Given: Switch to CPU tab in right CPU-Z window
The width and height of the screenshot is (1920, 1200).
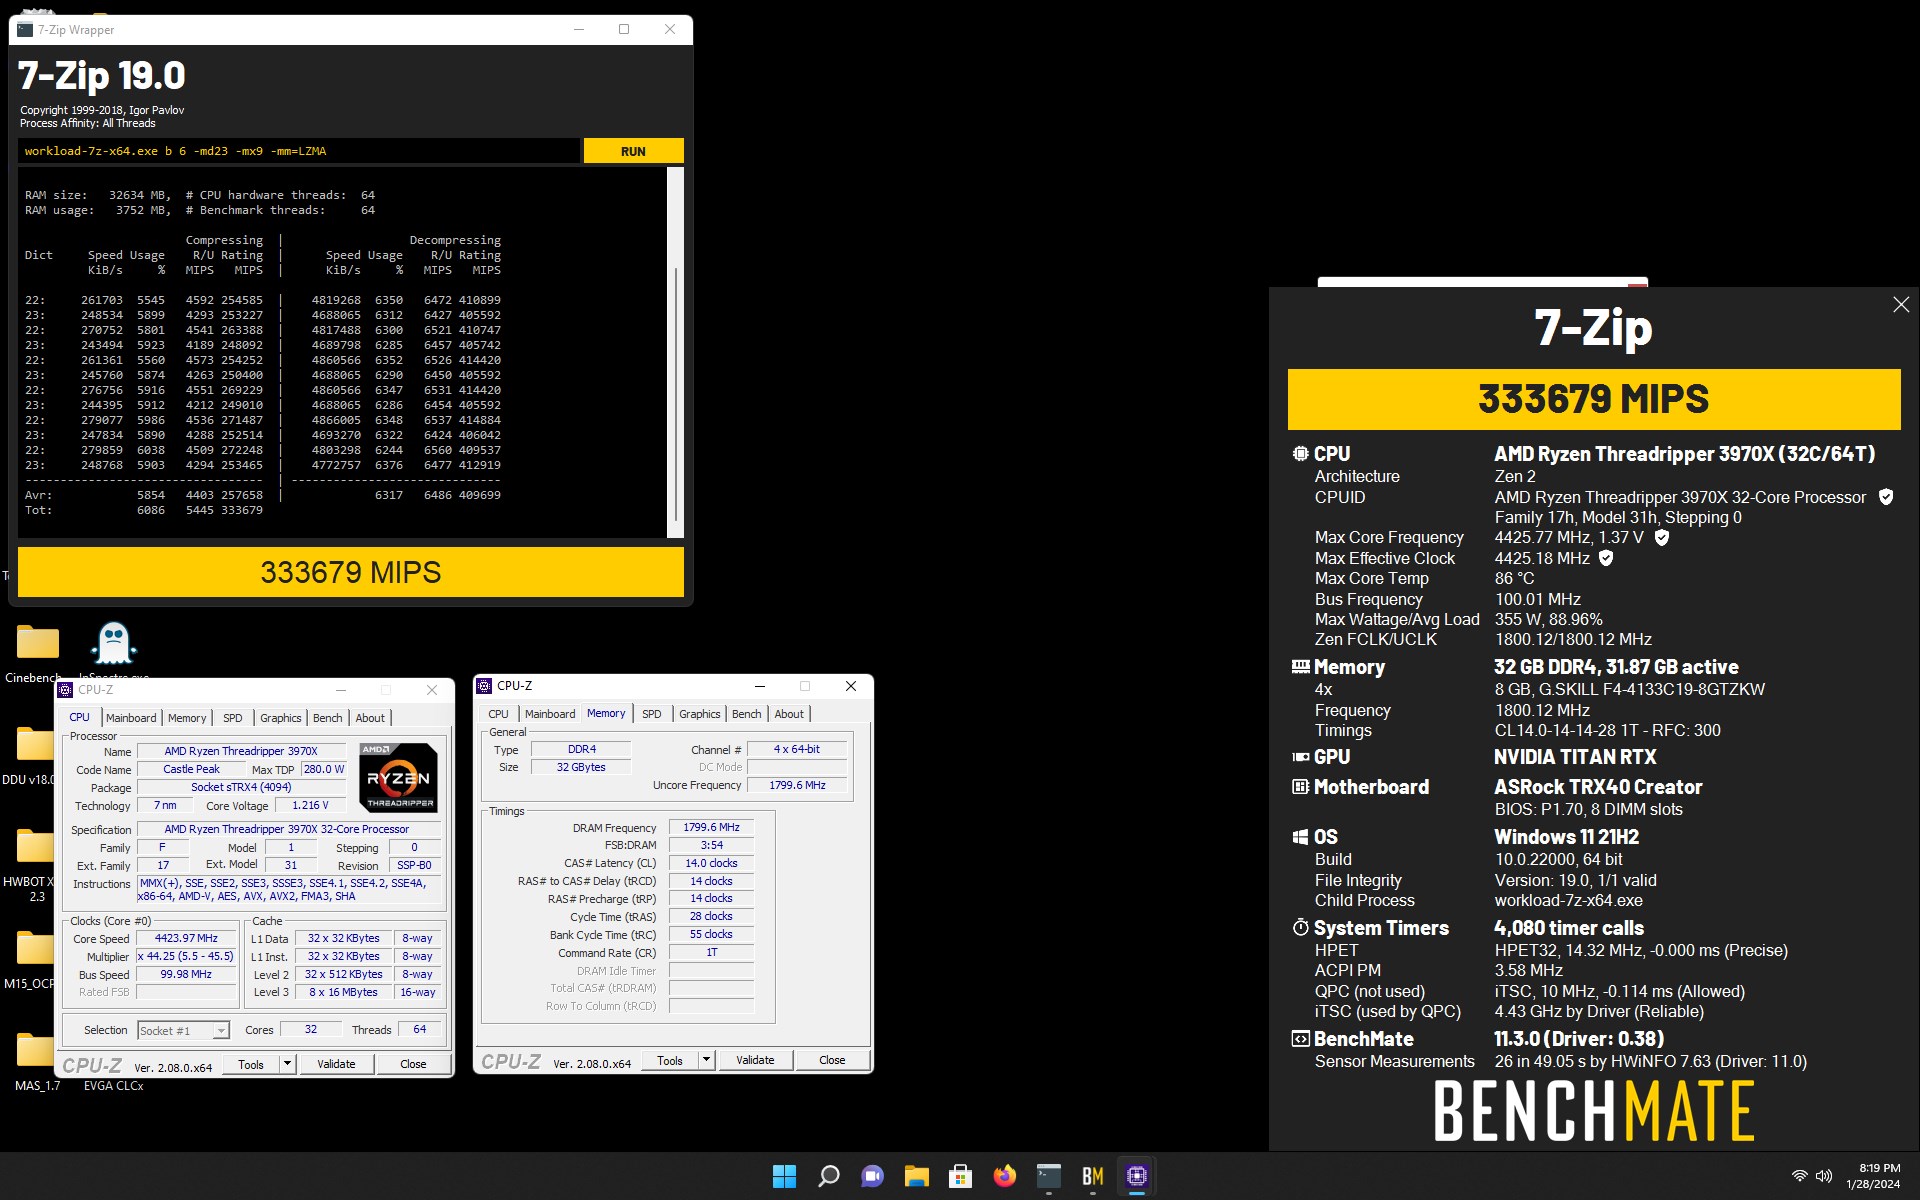Looking at the screenshot, I should [498, 714].
